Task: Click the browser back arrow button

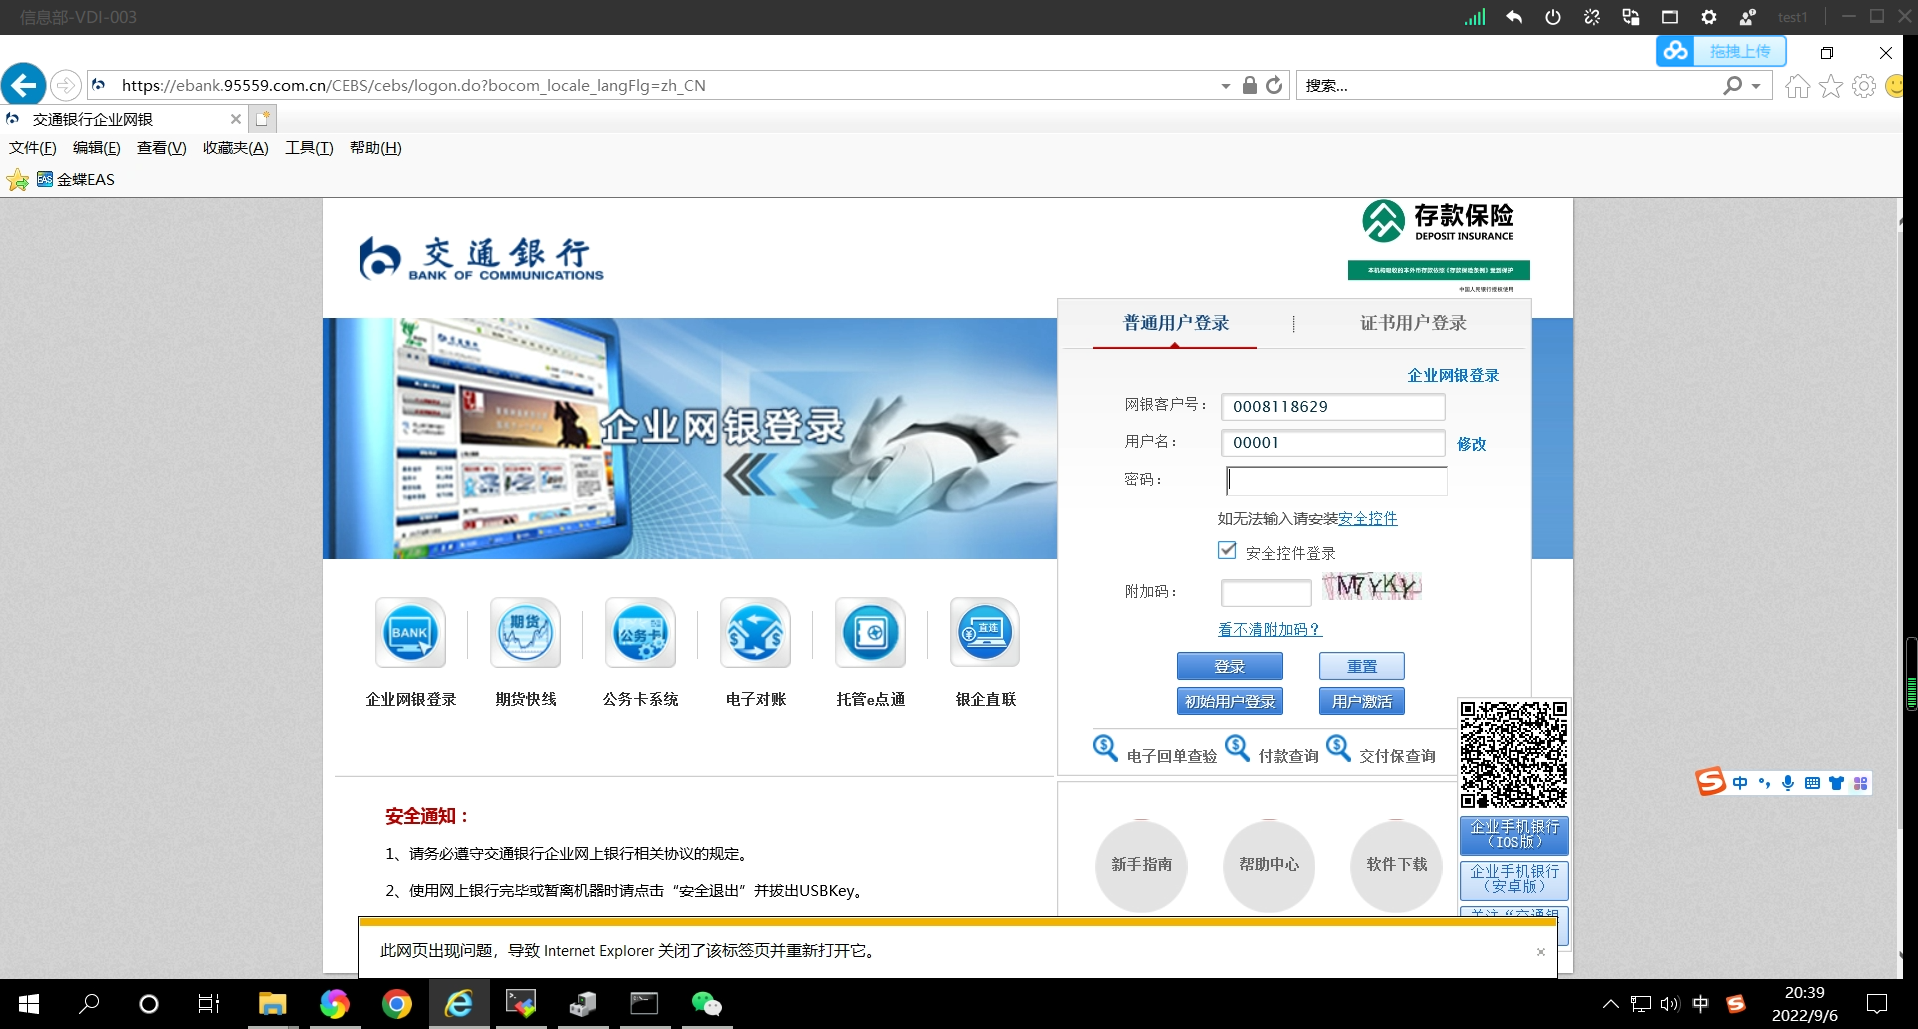Action: 23,85
